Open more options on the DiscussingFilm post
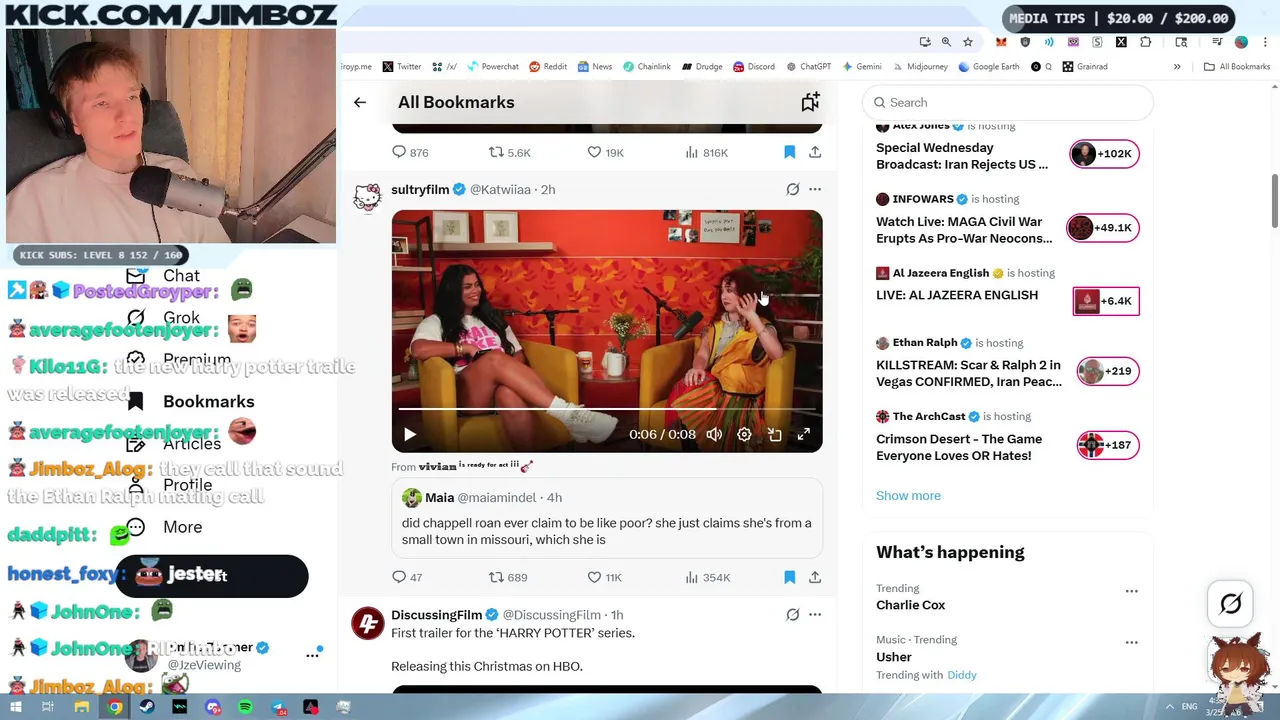The width and height of the screenshot is (1280, 720). point(815,614)
